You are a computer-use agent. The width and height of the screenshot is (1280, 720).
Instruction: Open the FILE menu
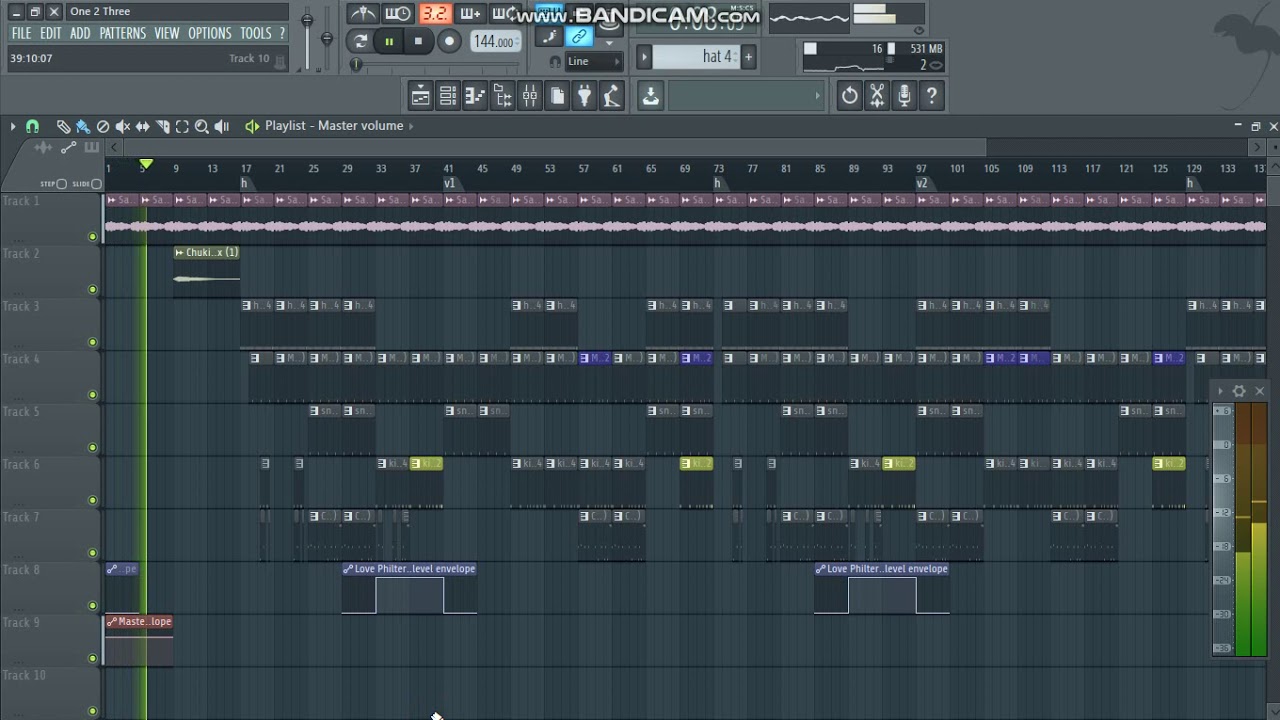[x=21, y=33]
